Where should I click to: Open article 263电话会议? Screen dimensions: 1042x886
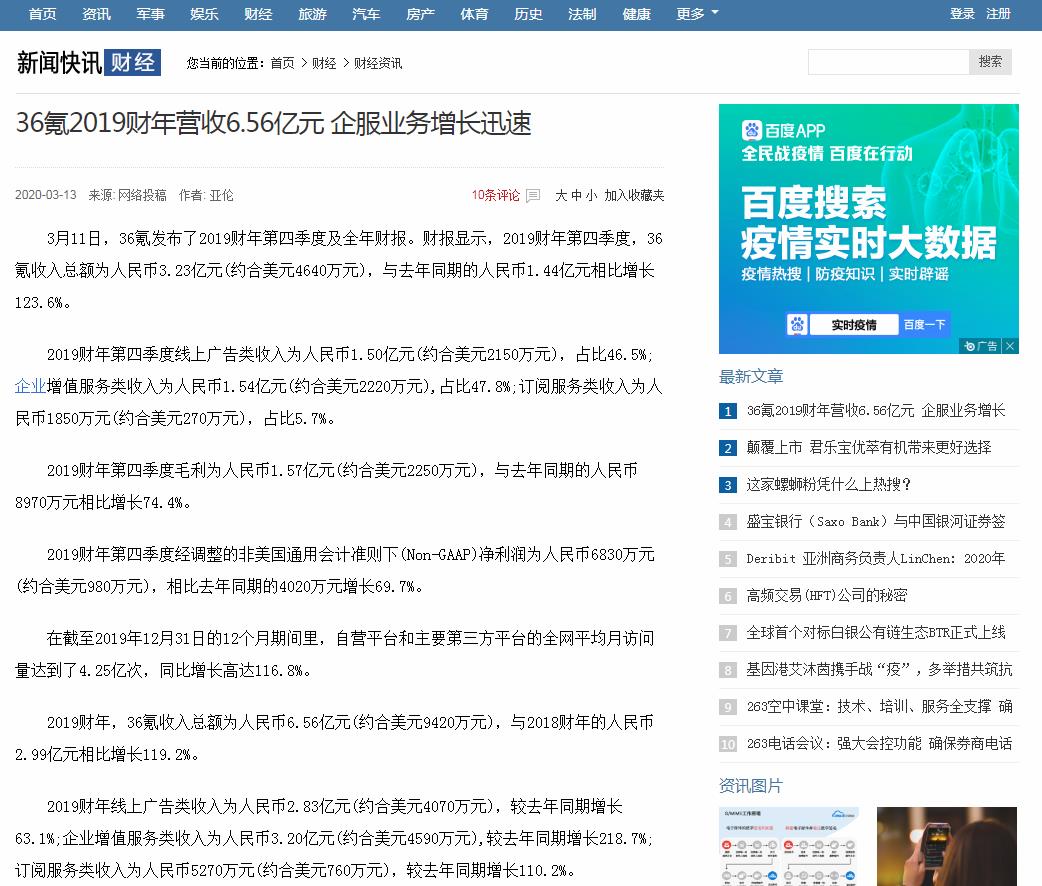(879, 744)
